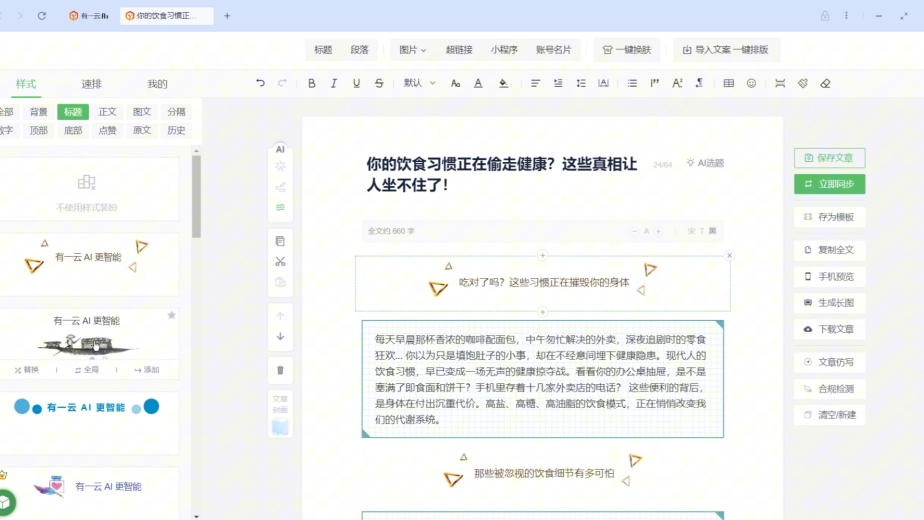Image resolution: width=924 pixels, height=520 pixels.
Task: Expand the 图片 dropdown menu
Action: point(412,49)
